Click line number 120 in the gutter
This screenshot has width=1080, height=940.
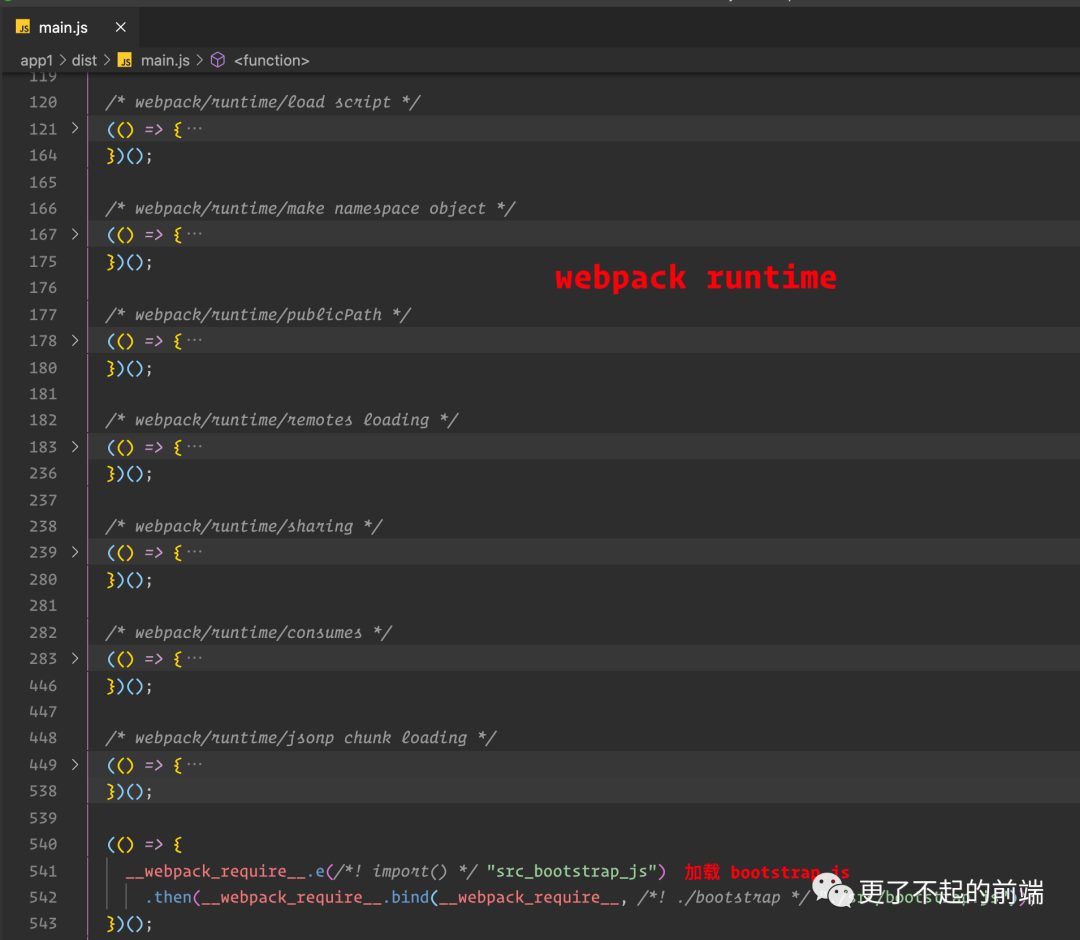point(43,102)
